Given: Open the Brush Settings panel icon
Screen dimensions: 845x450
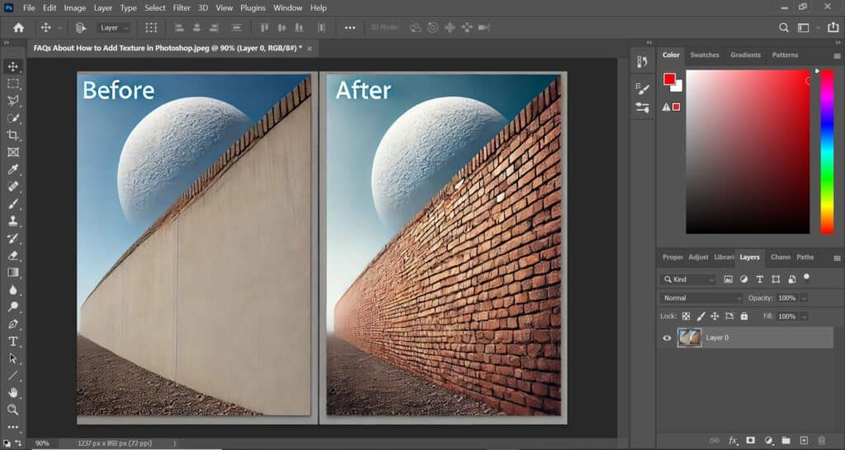Looking at the screenshot, I should 642,88.
